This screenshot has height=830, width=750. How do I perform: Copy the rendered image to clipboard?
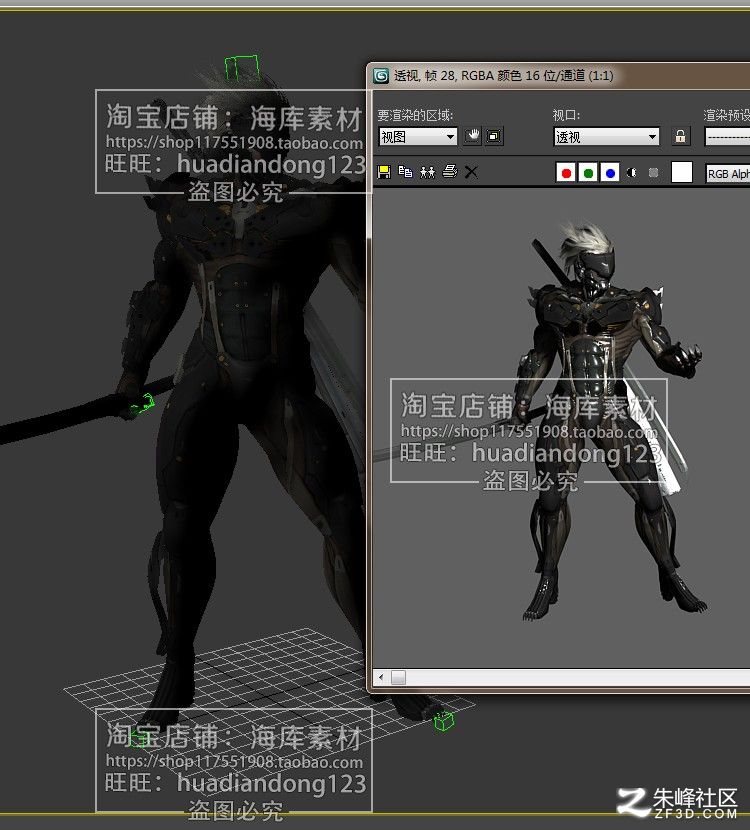click(x=405, y=172)
